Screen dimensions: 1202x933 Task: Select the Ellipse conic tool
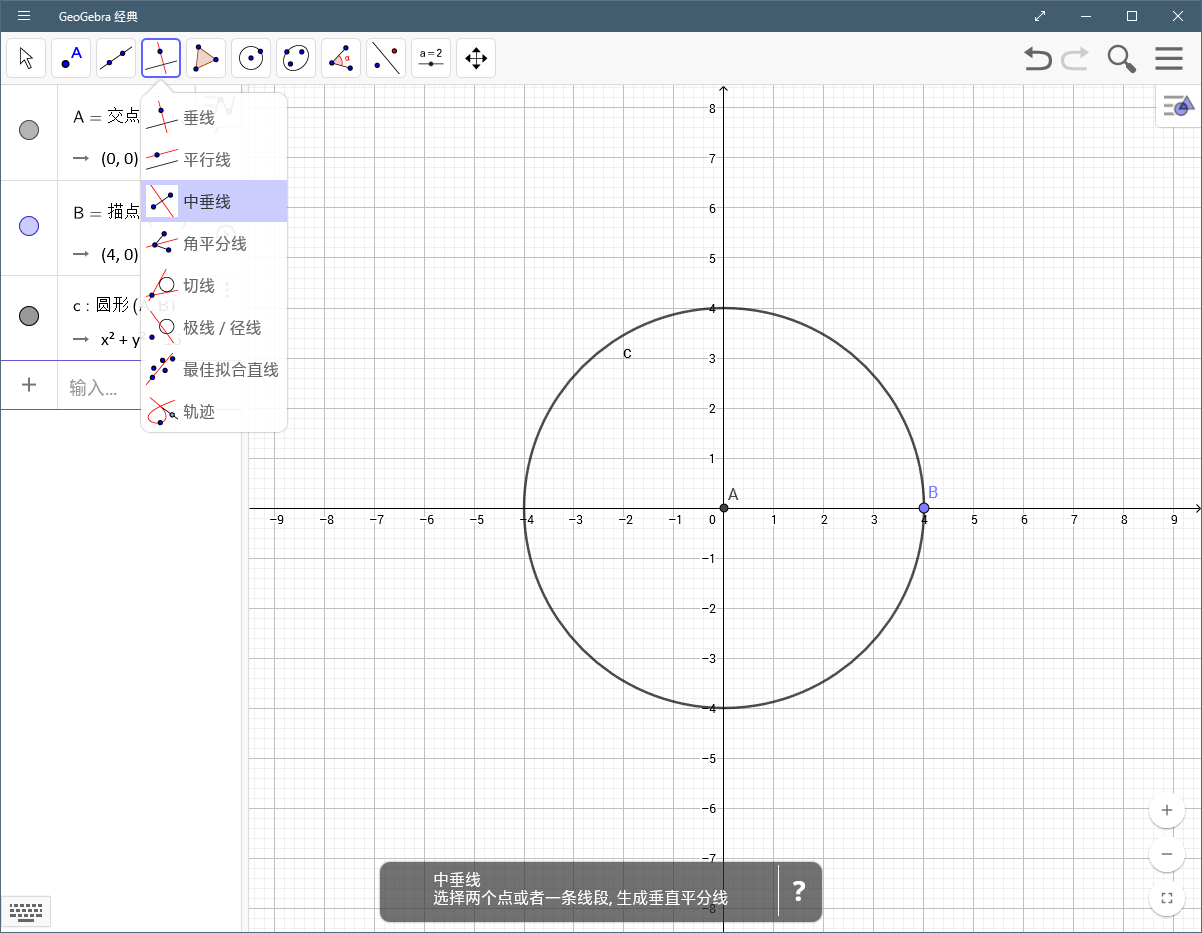click(x=296, y=58)
